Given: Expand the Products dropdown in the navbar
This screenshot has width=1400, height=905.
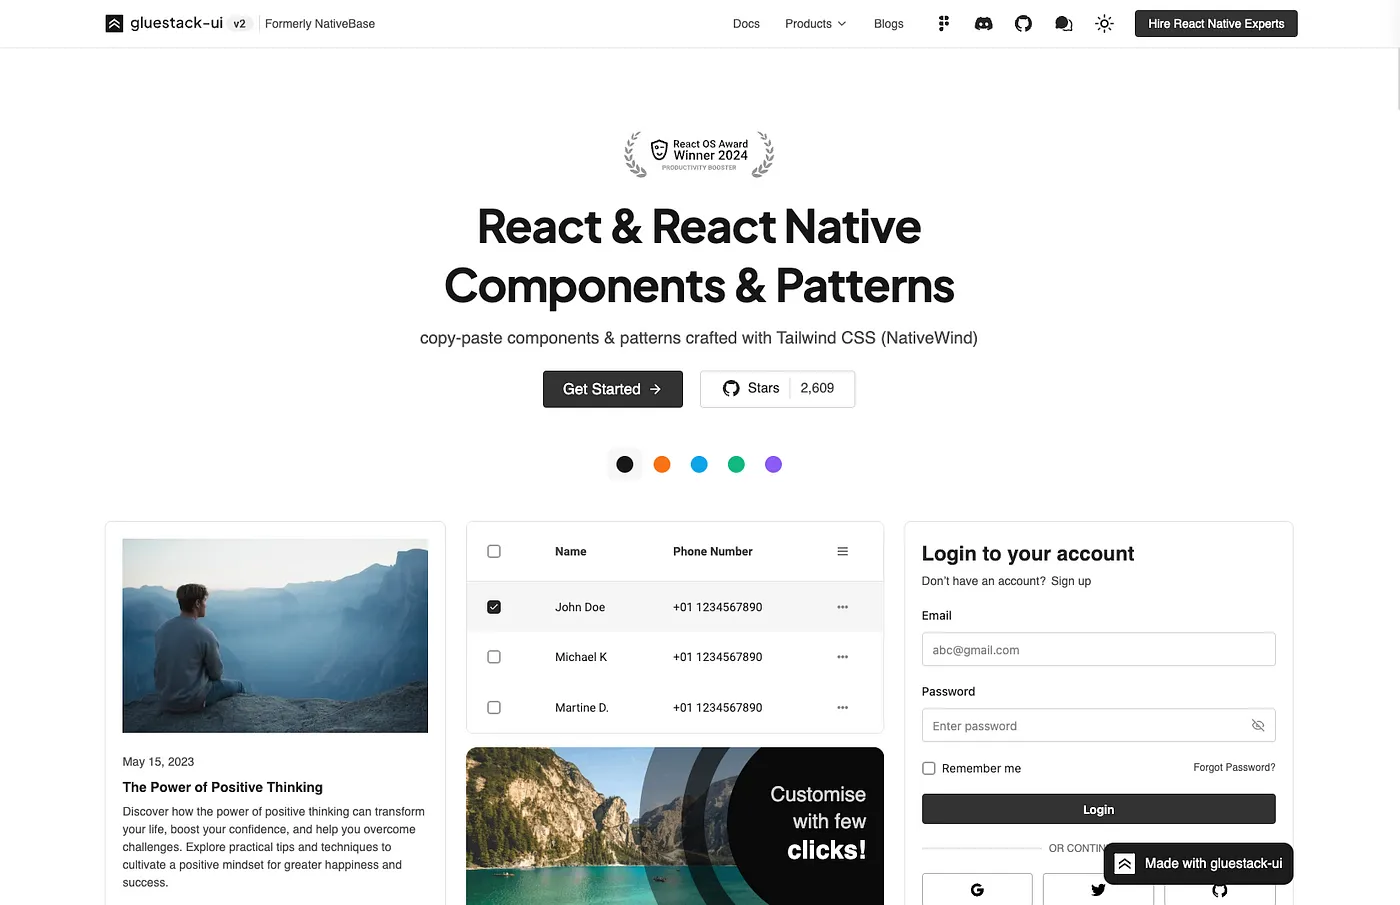Looking at the screenshot, I should pos(815,23).
